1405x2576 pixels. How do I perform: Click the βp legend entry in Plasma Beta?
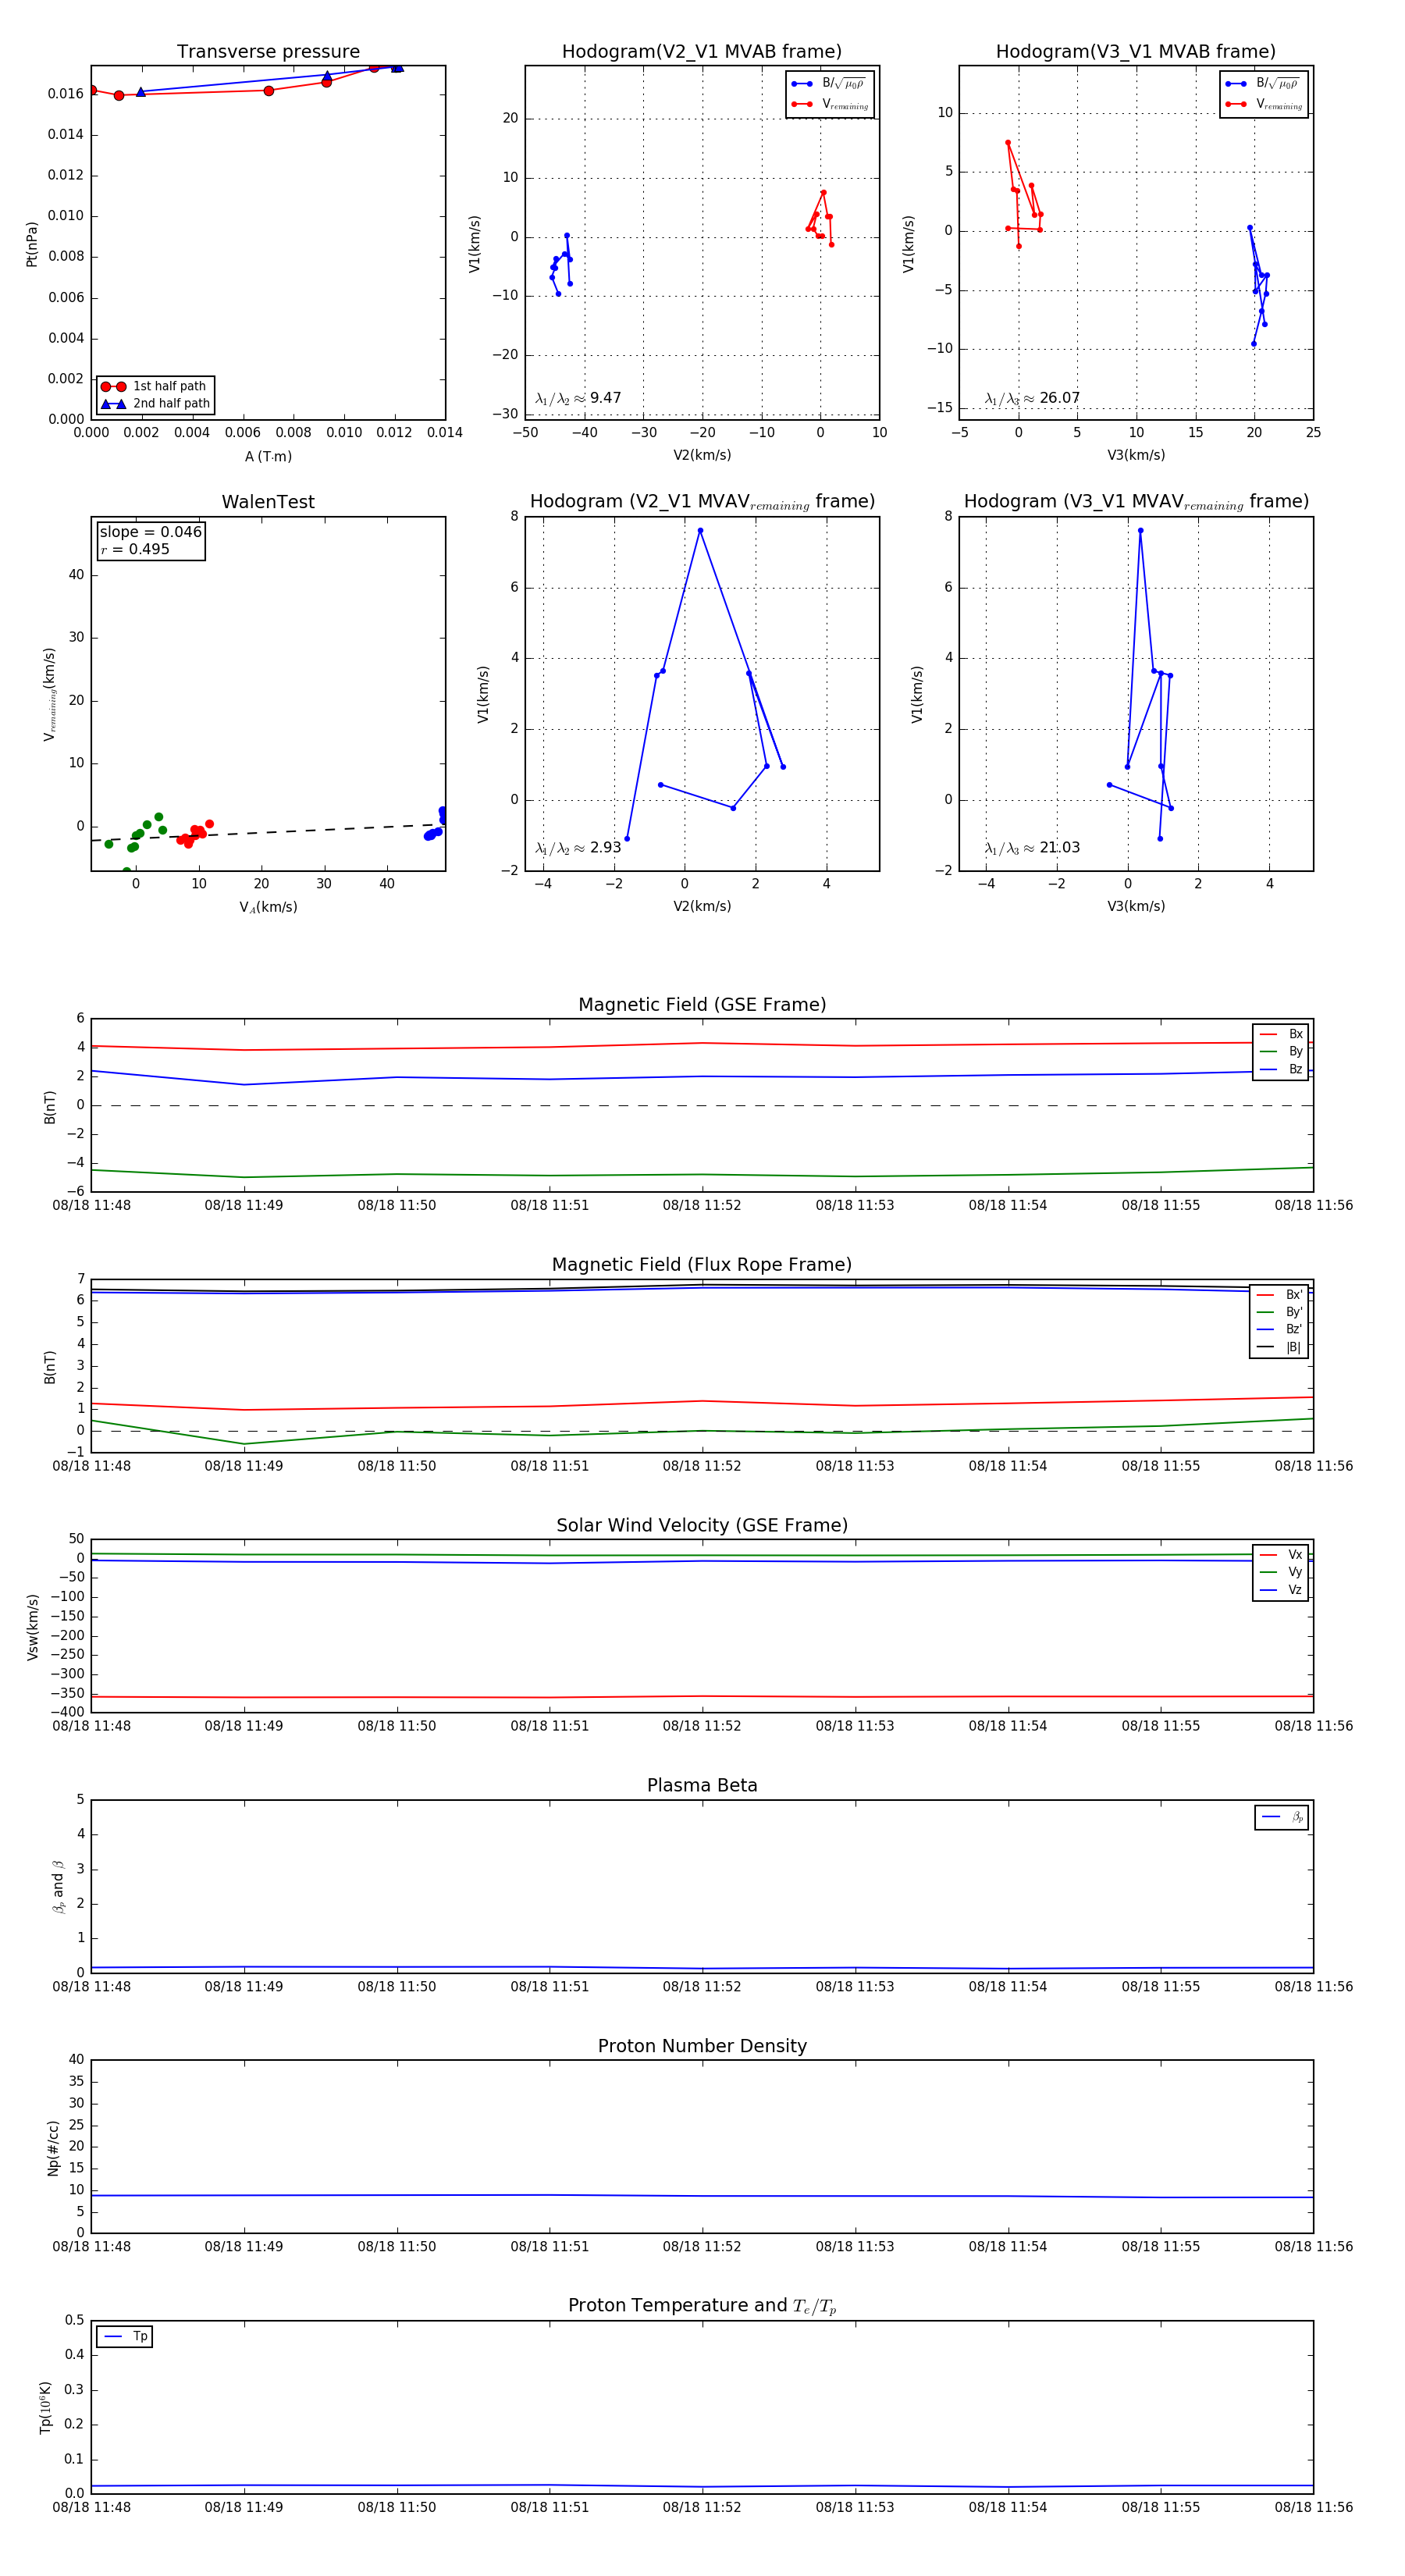[1283, 1817]
